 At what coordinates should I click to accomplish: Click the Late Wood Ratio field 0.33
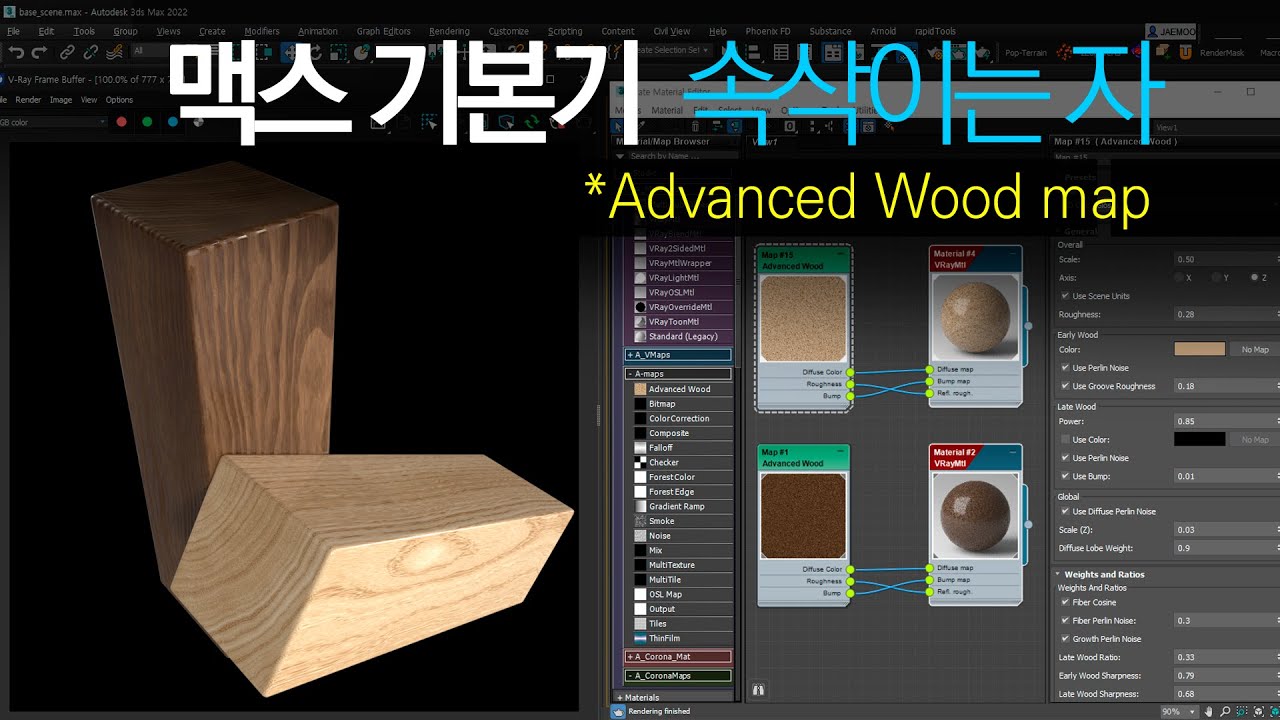point(1225,657)
